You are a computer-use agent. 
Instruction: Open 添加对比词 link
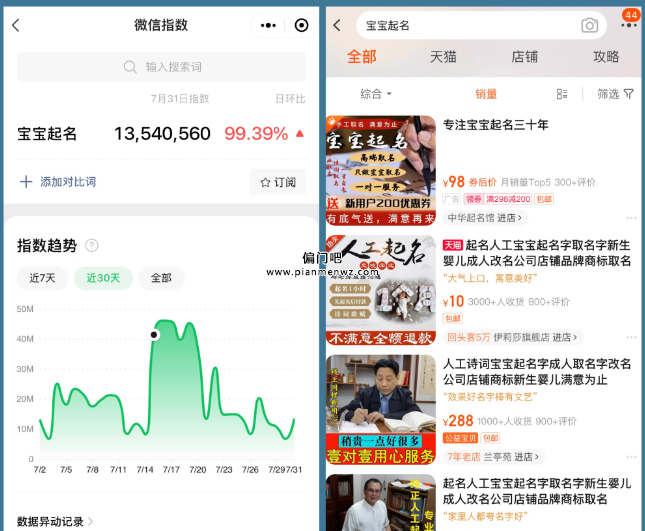pos(68,182)
